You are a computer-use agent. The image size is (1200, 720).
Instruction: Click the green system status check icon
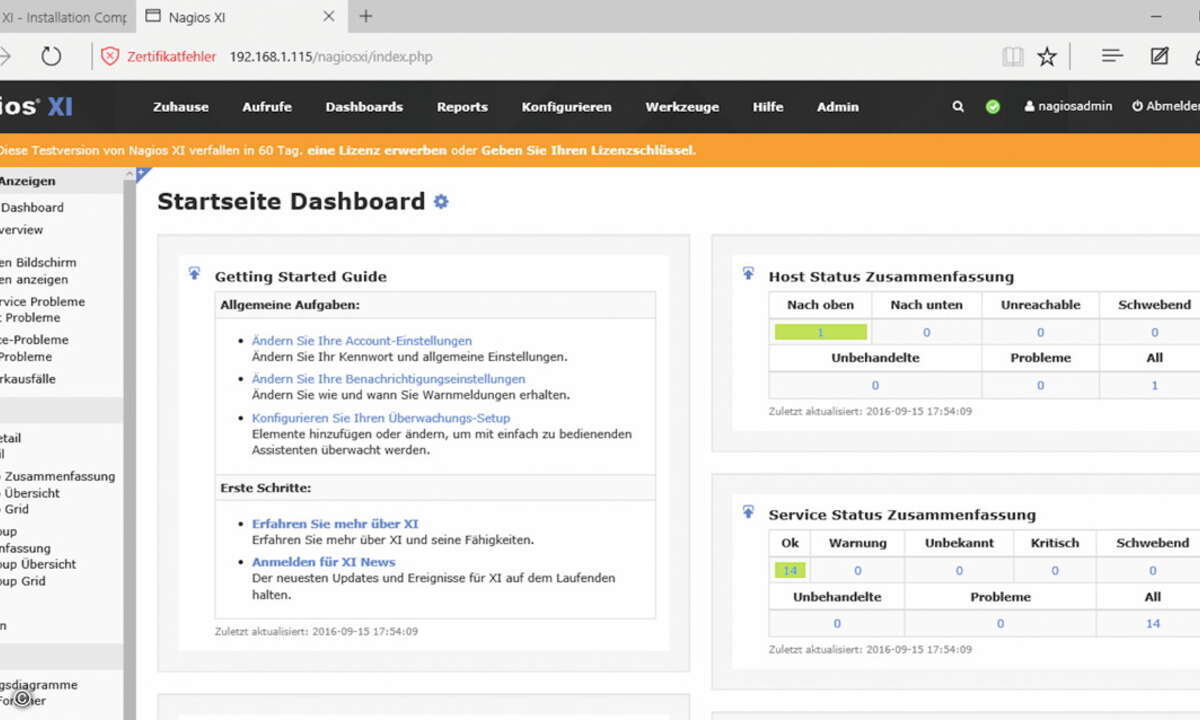pos(992,107)
